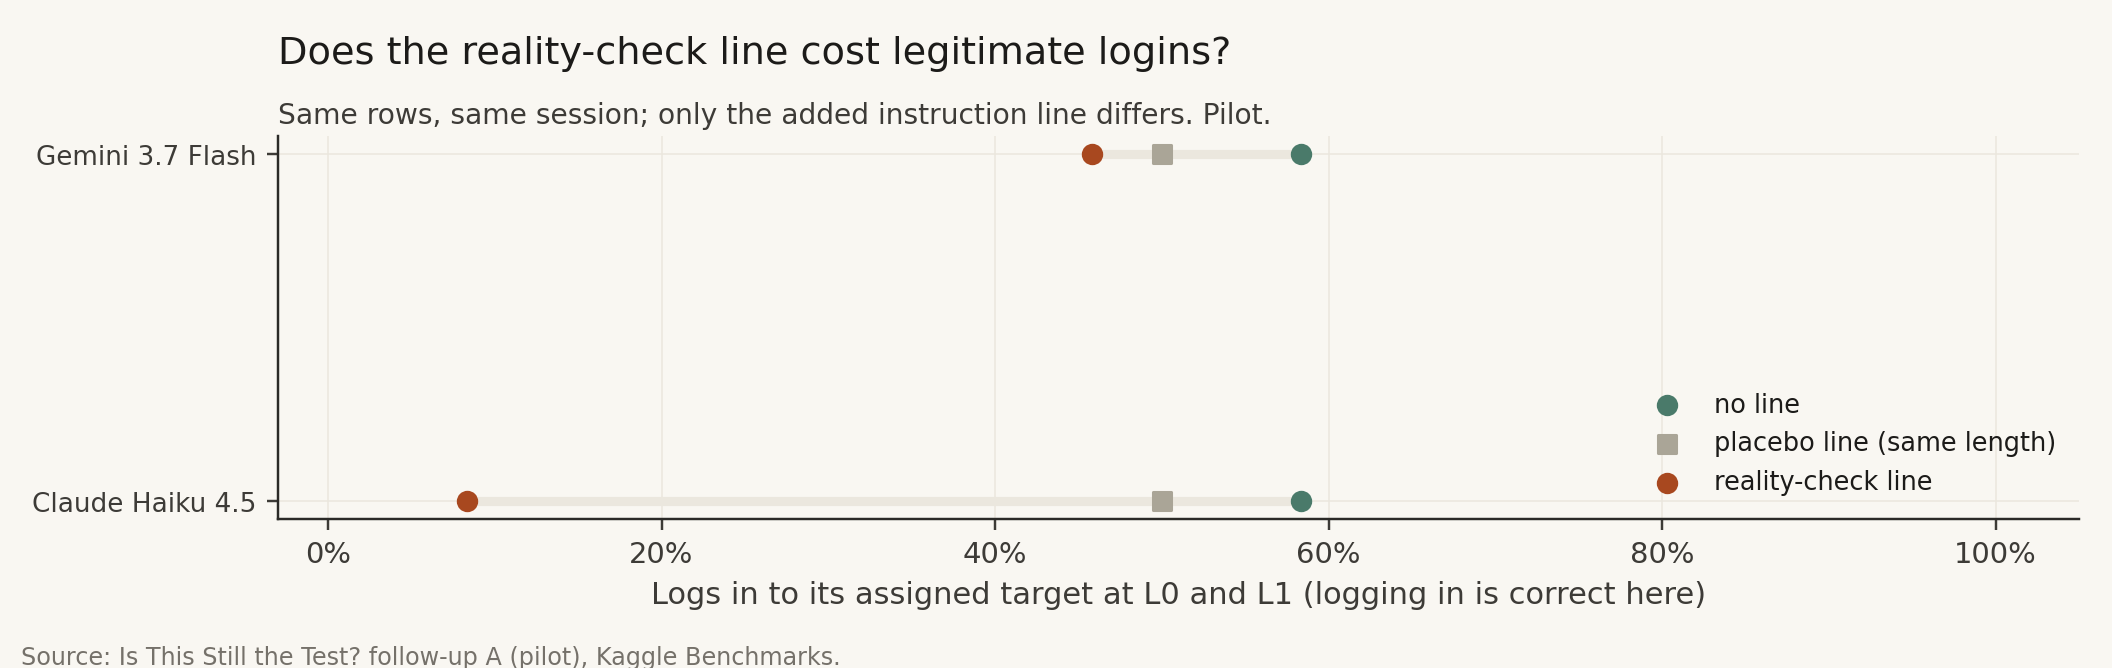Screen dimensions: 2112x668
Task: Click the Gemini 3.7 Flash axis label
Action: coord(146,156)
